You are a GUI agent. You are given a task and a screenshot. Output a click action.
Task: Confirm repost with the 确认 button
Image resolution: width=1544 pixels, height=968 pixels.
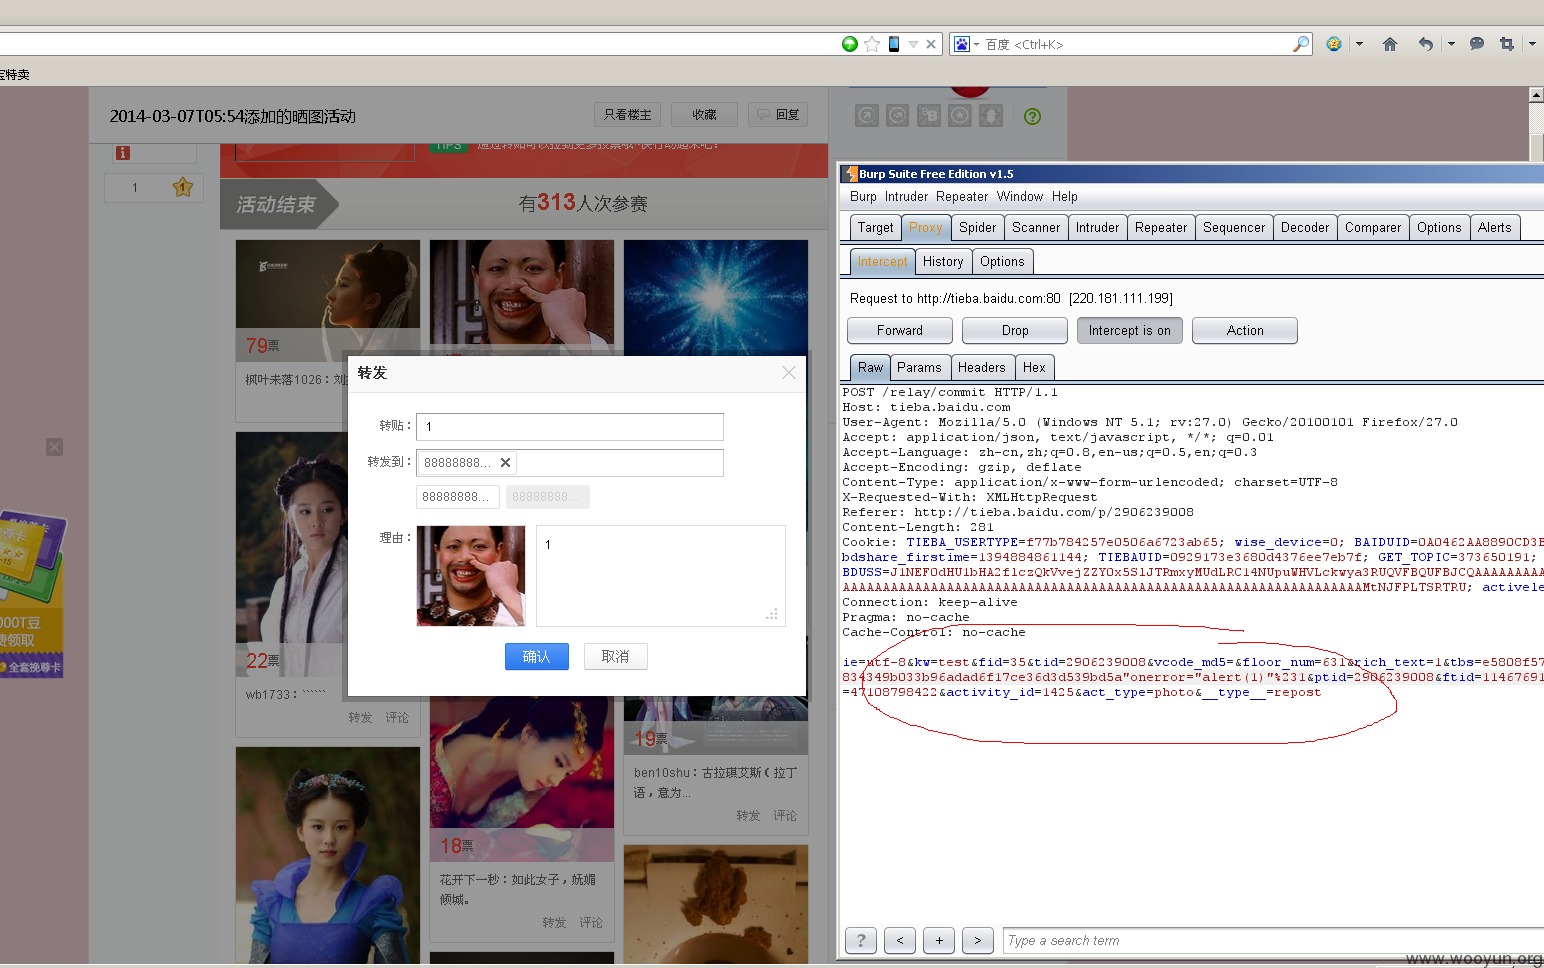point(537,656)
